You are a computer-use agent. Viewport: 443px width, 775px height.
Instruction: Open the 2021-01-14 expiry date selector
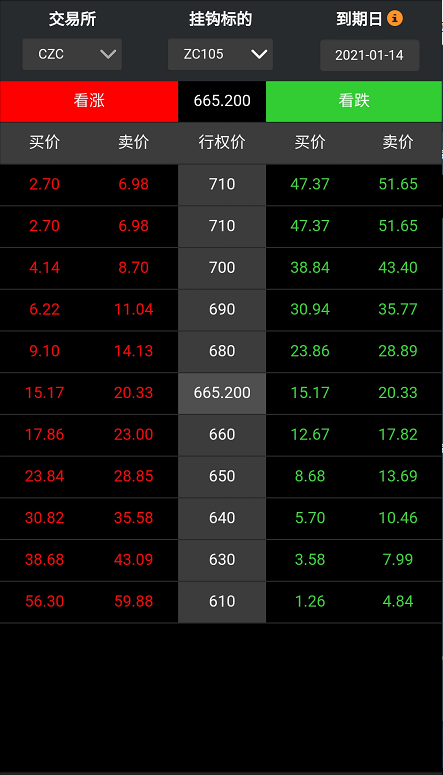[370, 55]
